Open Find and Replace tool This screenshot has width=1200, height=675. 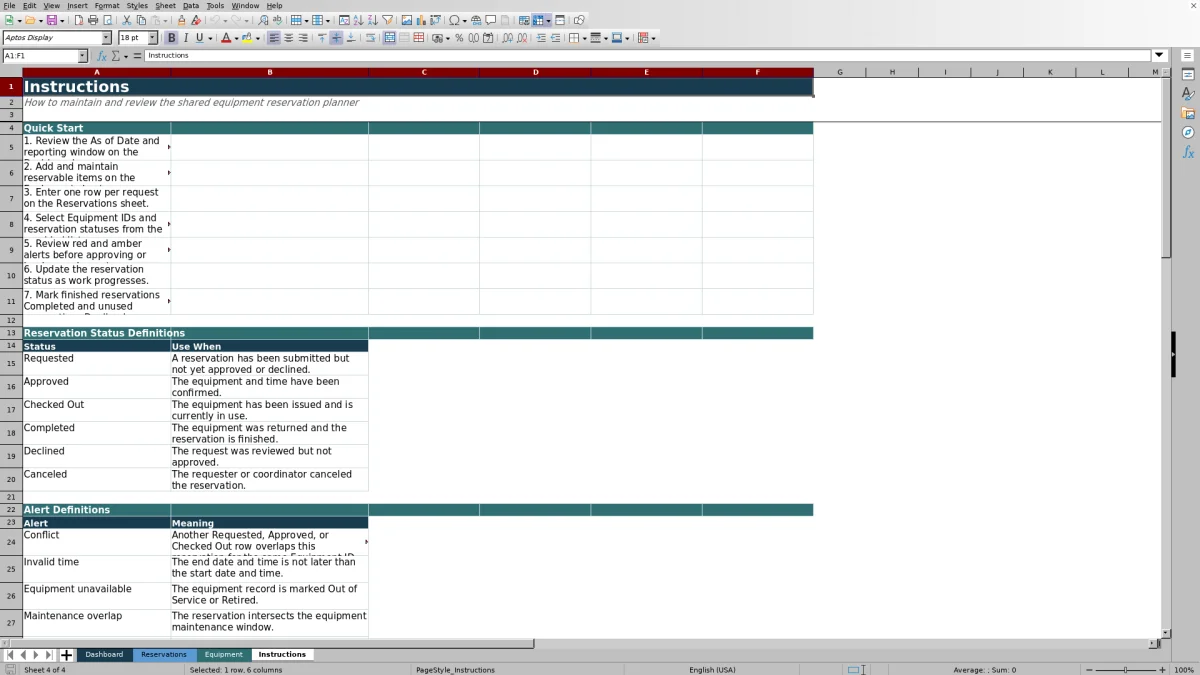click(x=263, y=20)
